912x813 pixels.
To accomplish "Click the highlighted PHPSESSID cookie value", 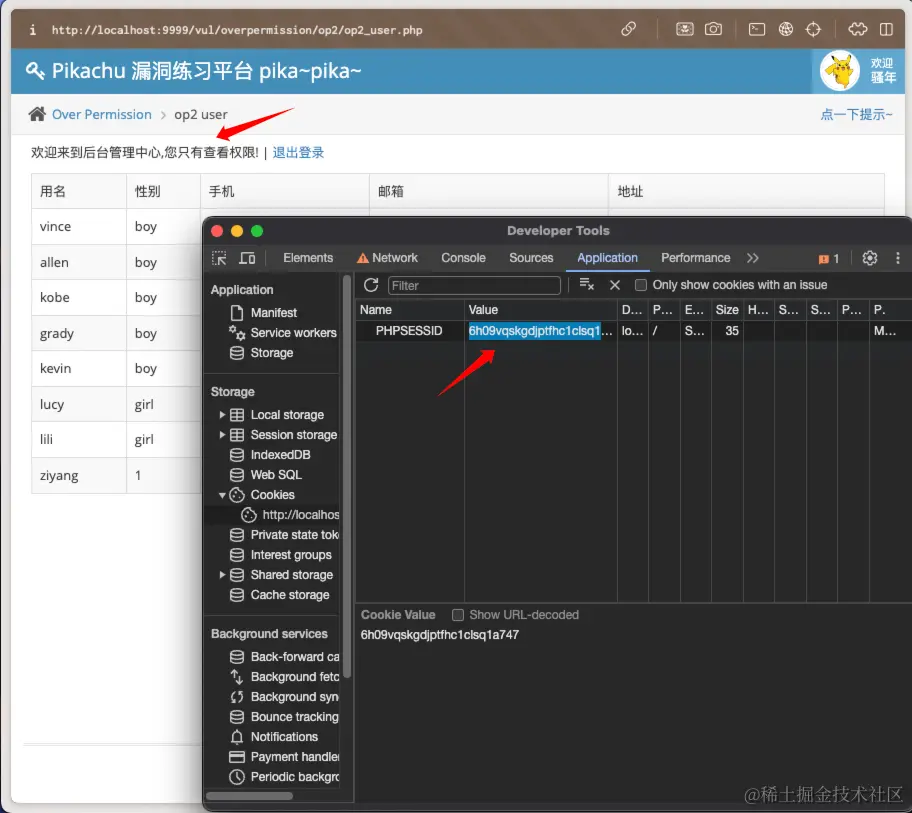I will coord(534,331).
